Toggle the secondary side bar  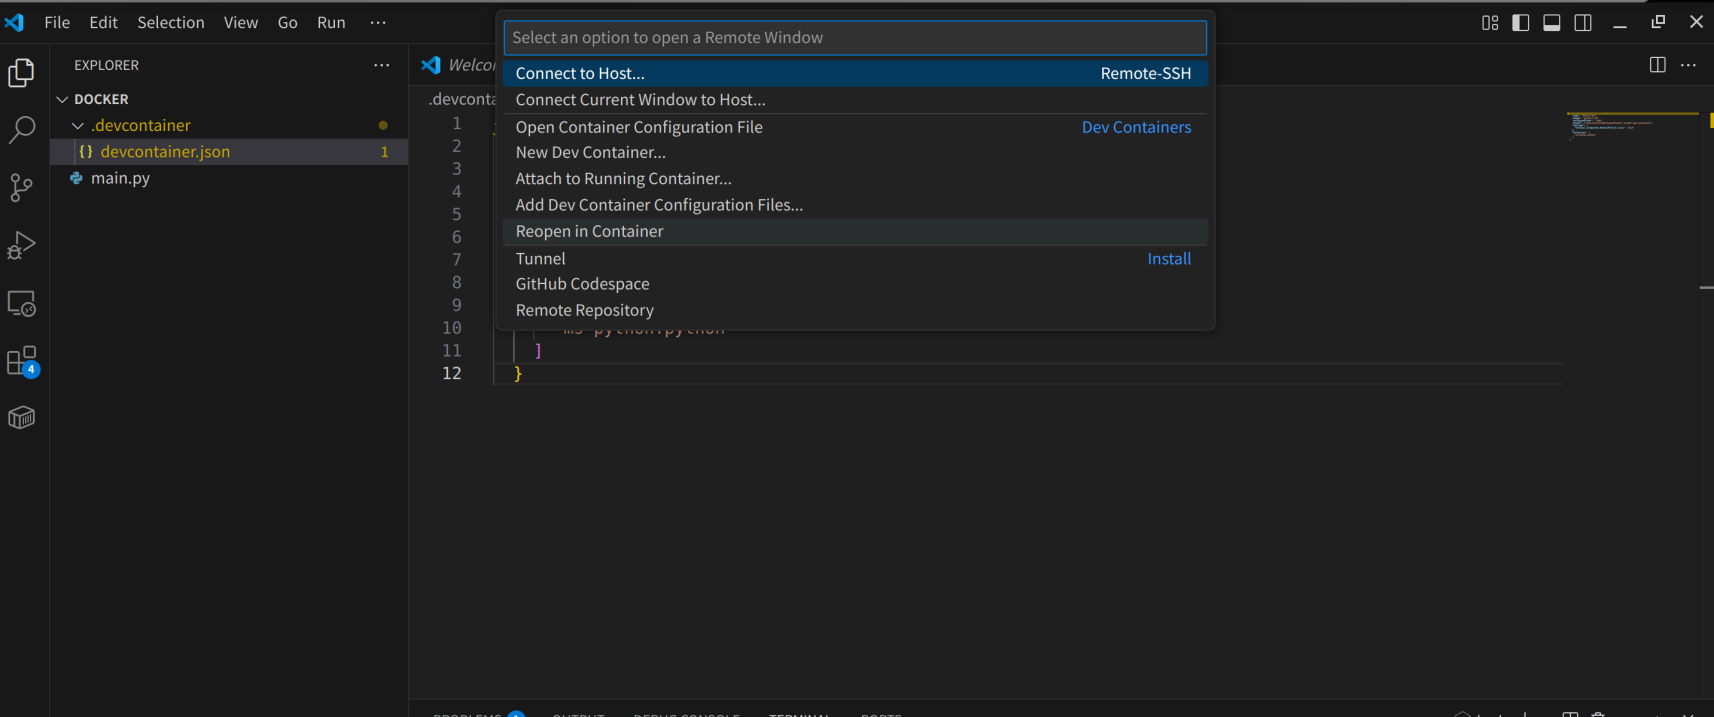click(x=1583, y=22)
